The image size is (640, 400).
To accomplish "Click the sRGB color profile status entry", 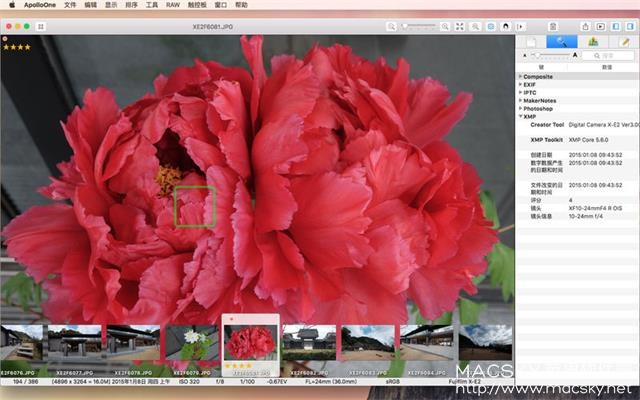I will [x=393, y=382].
